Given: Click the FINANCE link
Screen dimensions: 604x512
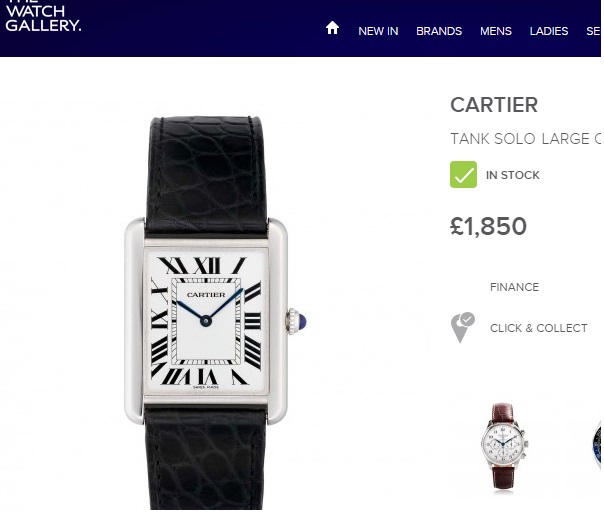Looking at the screenshot, I should pyautogui.click(x=514, y=287).
